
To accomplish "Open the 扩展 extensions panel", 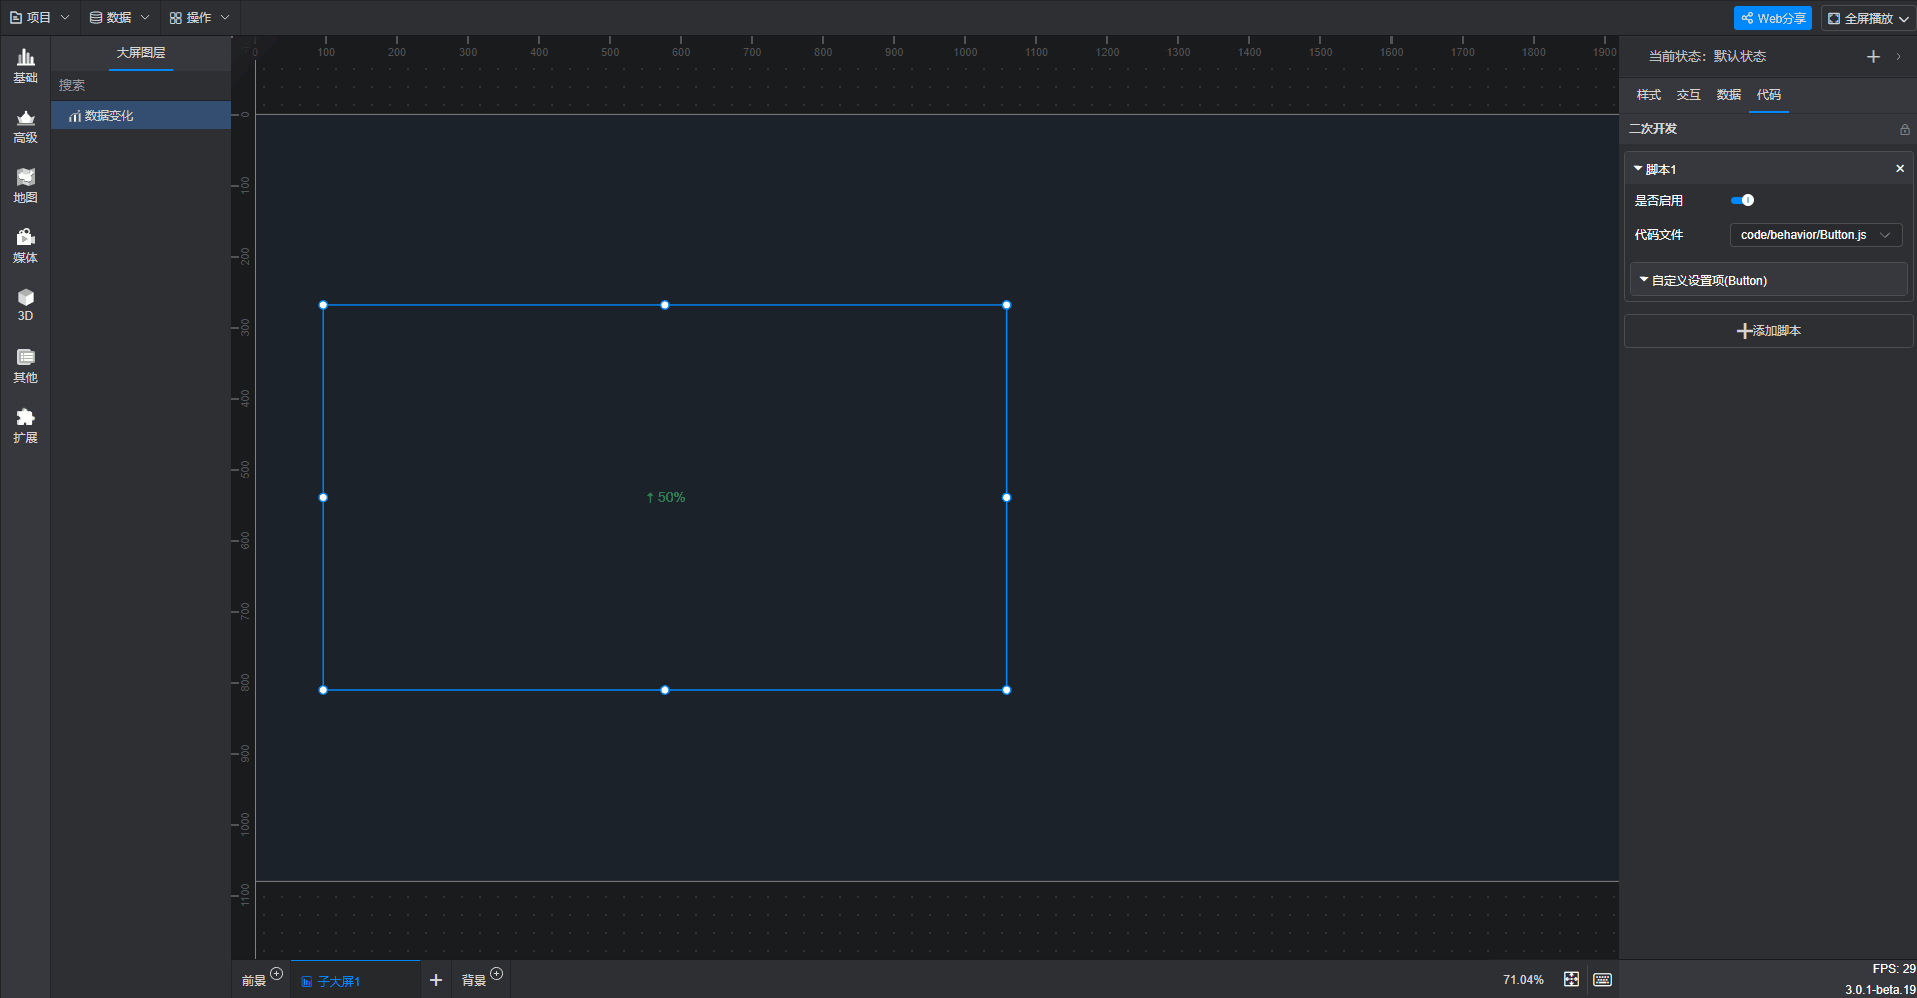I will (25, 426).
